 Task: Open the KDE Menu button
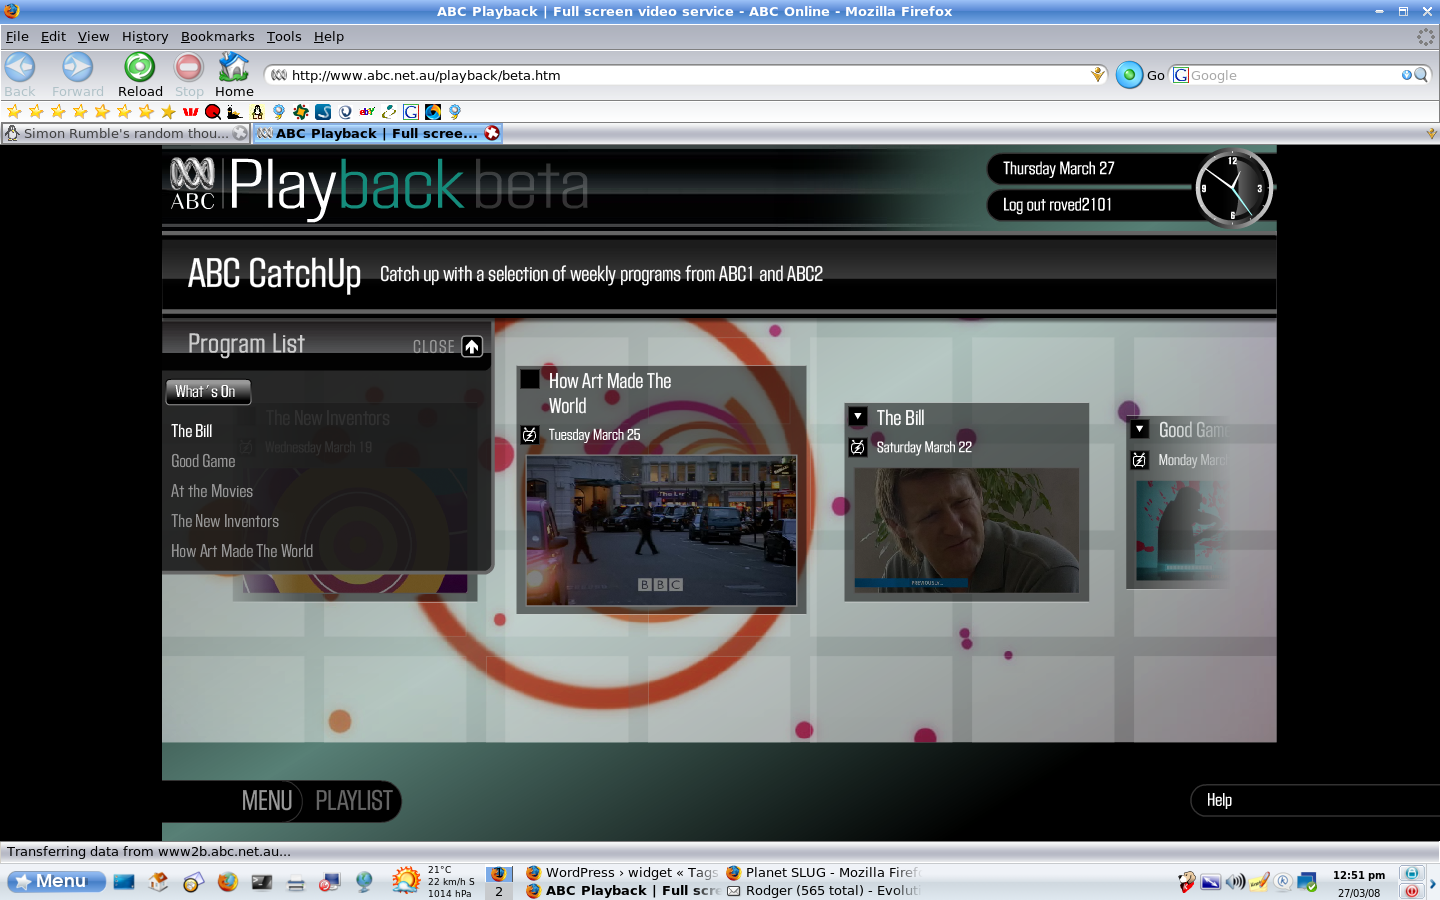[56, 882]
